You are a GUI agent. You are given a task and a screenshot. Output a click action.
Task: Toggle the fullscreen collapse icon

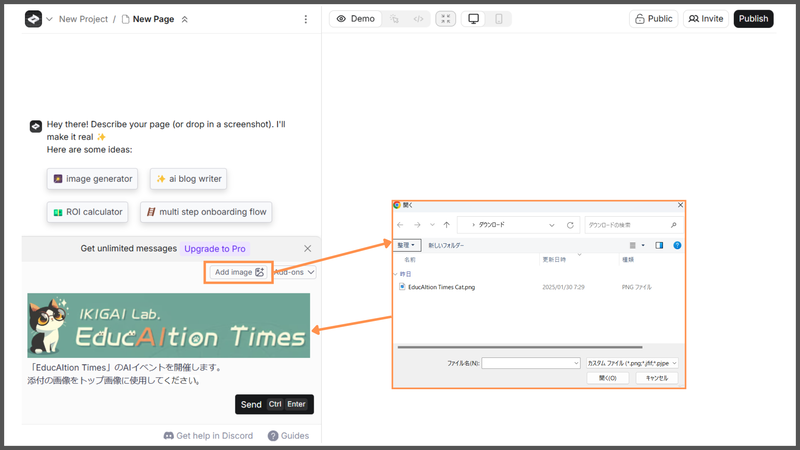[445, 19]
